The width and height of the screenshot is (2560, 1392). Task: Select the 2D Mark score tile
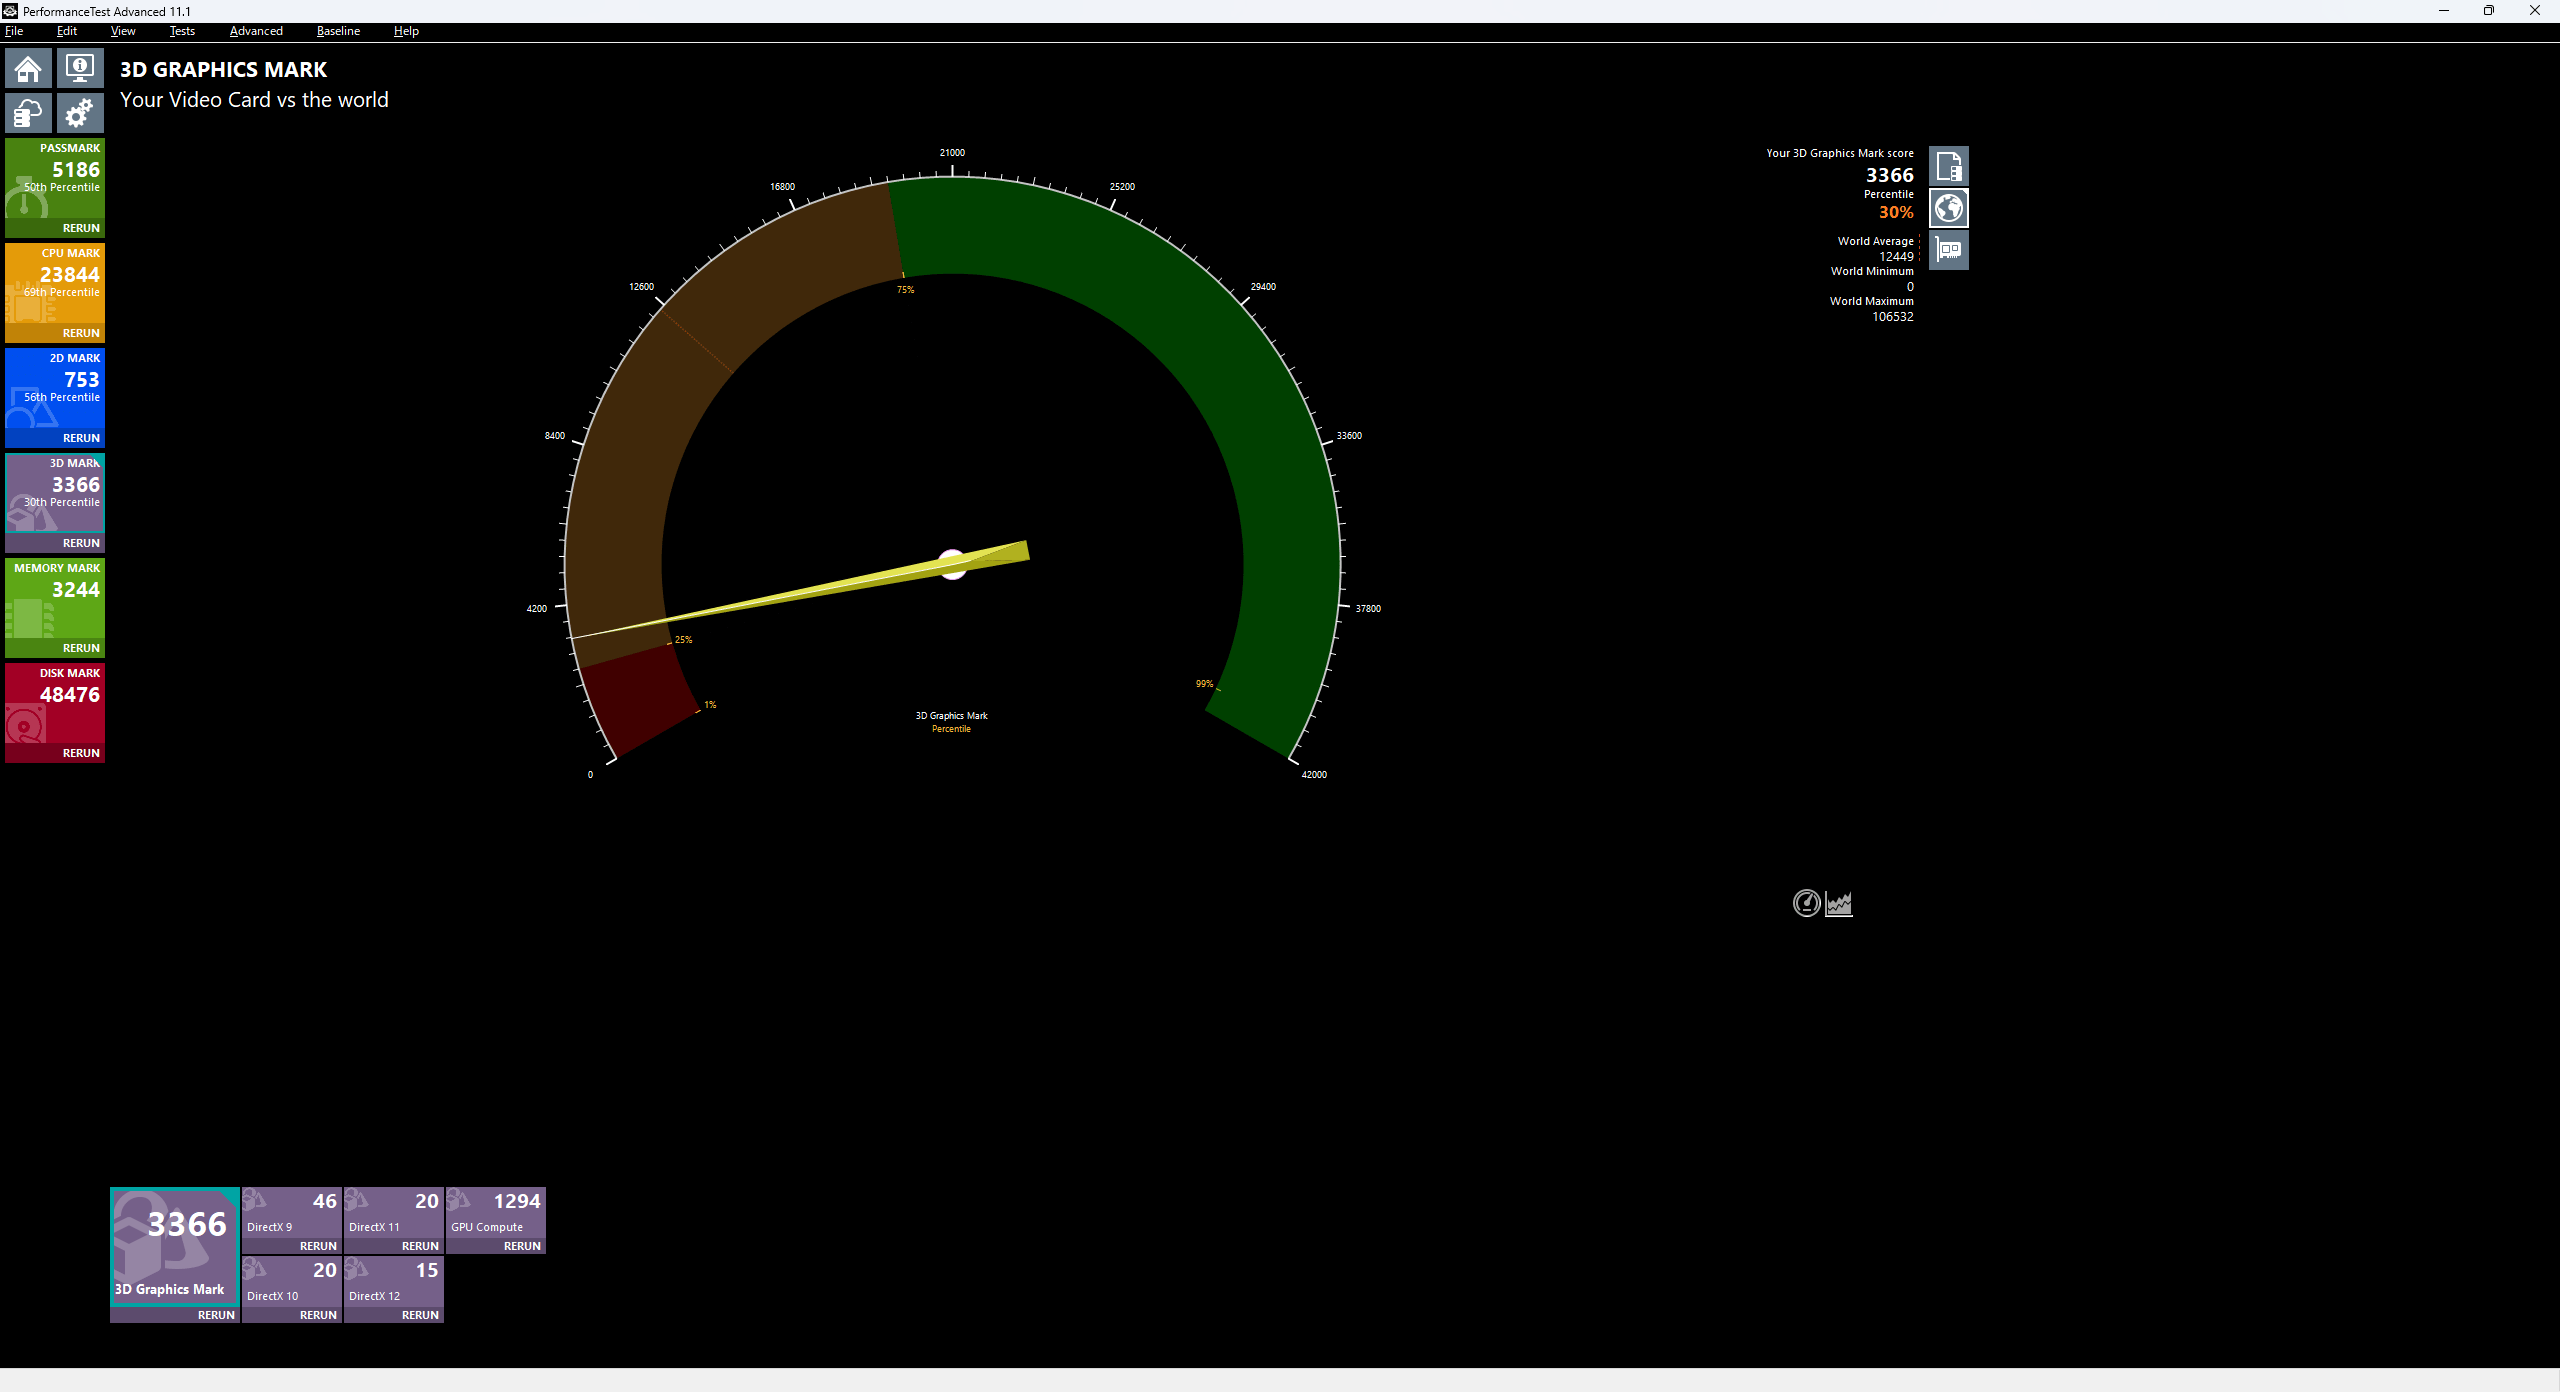(x=55, y=385)
